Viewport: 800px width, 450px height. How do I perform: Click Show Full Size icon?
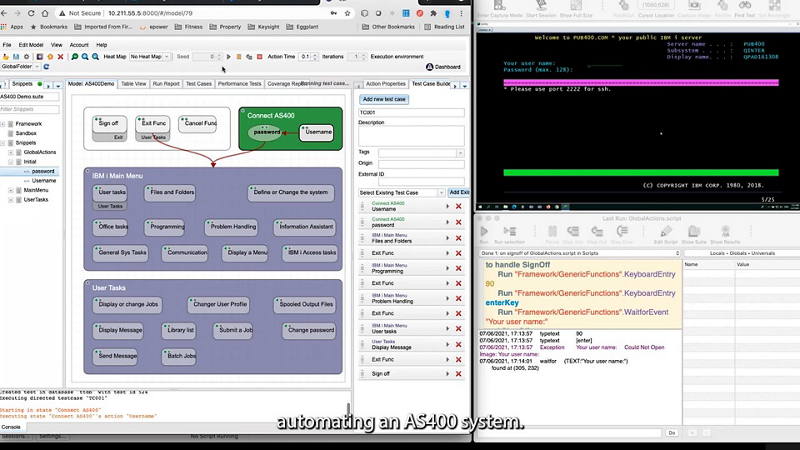[x=576, y=6]
